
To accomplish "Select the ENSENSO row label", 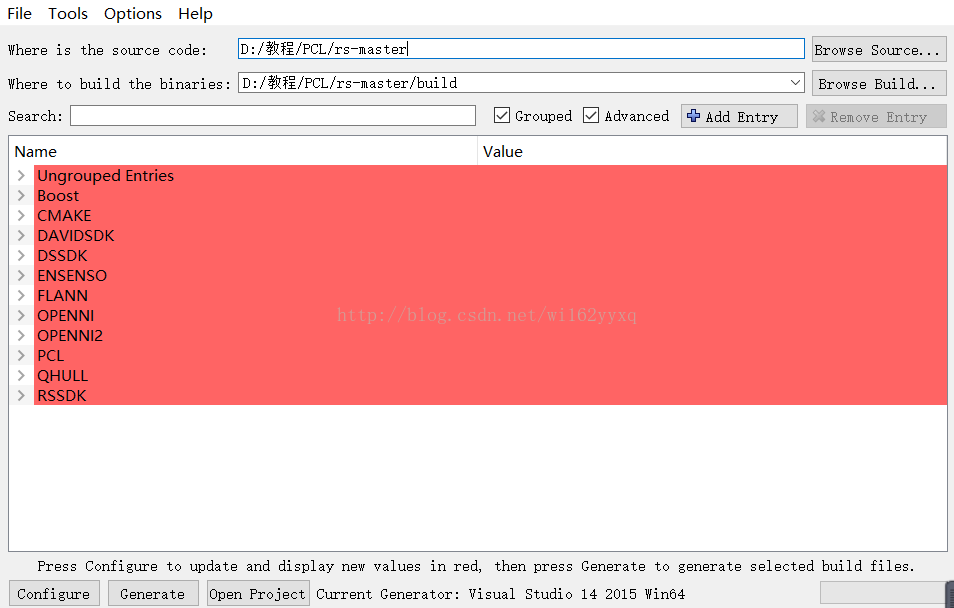I will tap(72, 276).
